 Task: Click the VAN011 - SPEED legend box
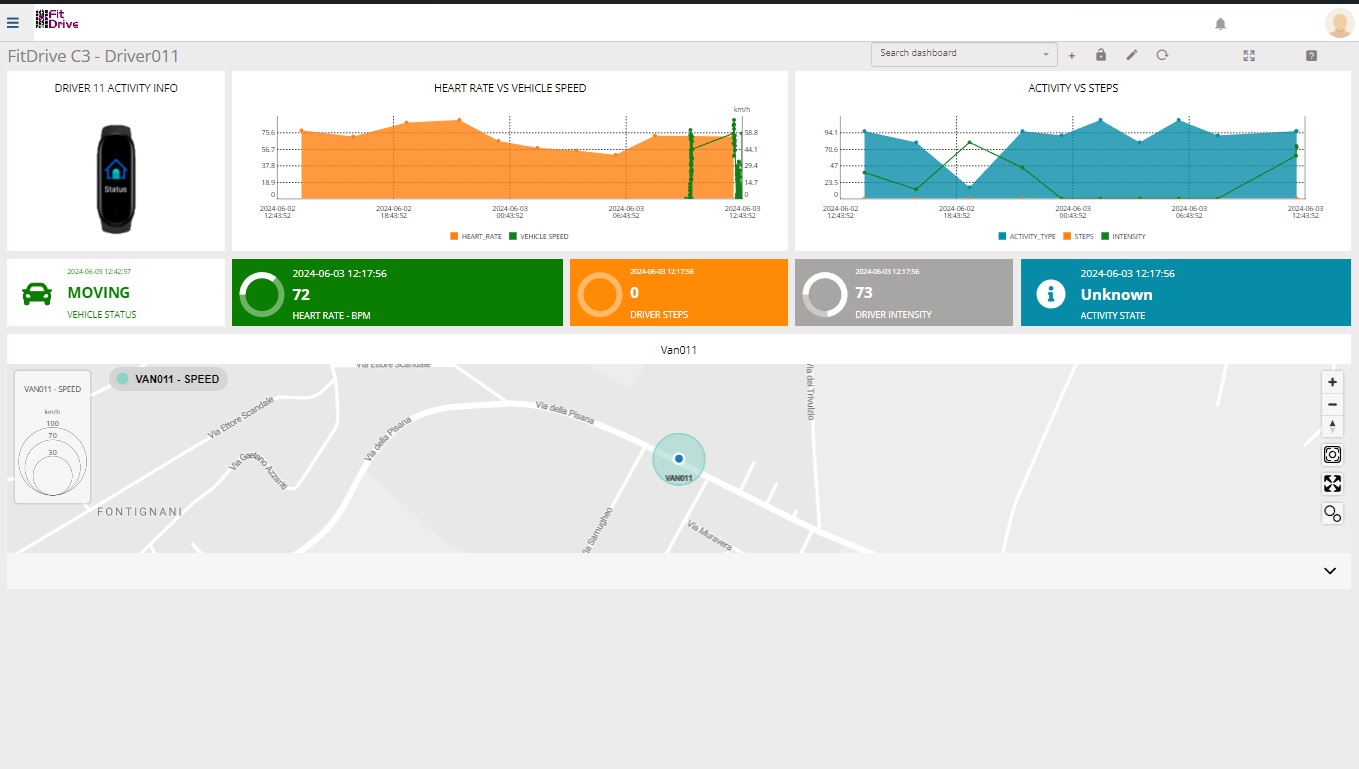[52, 436]
